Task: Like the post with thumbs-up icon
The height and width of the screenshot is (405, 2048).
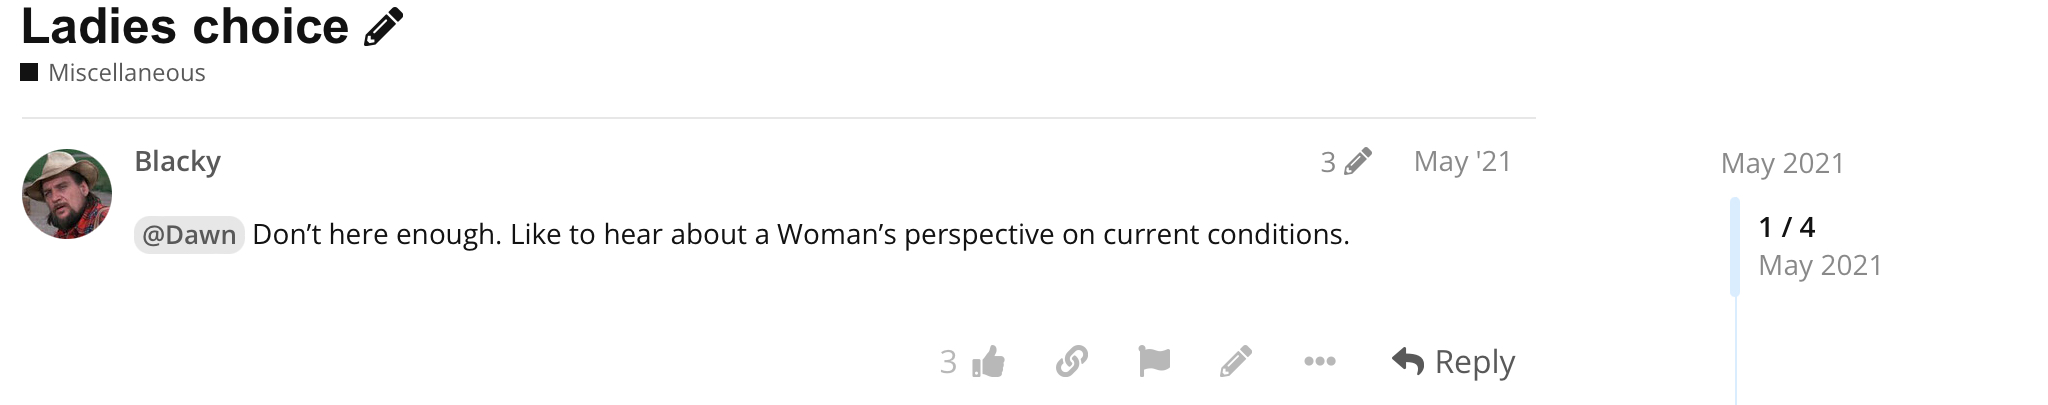Action: tap(988, 361)
